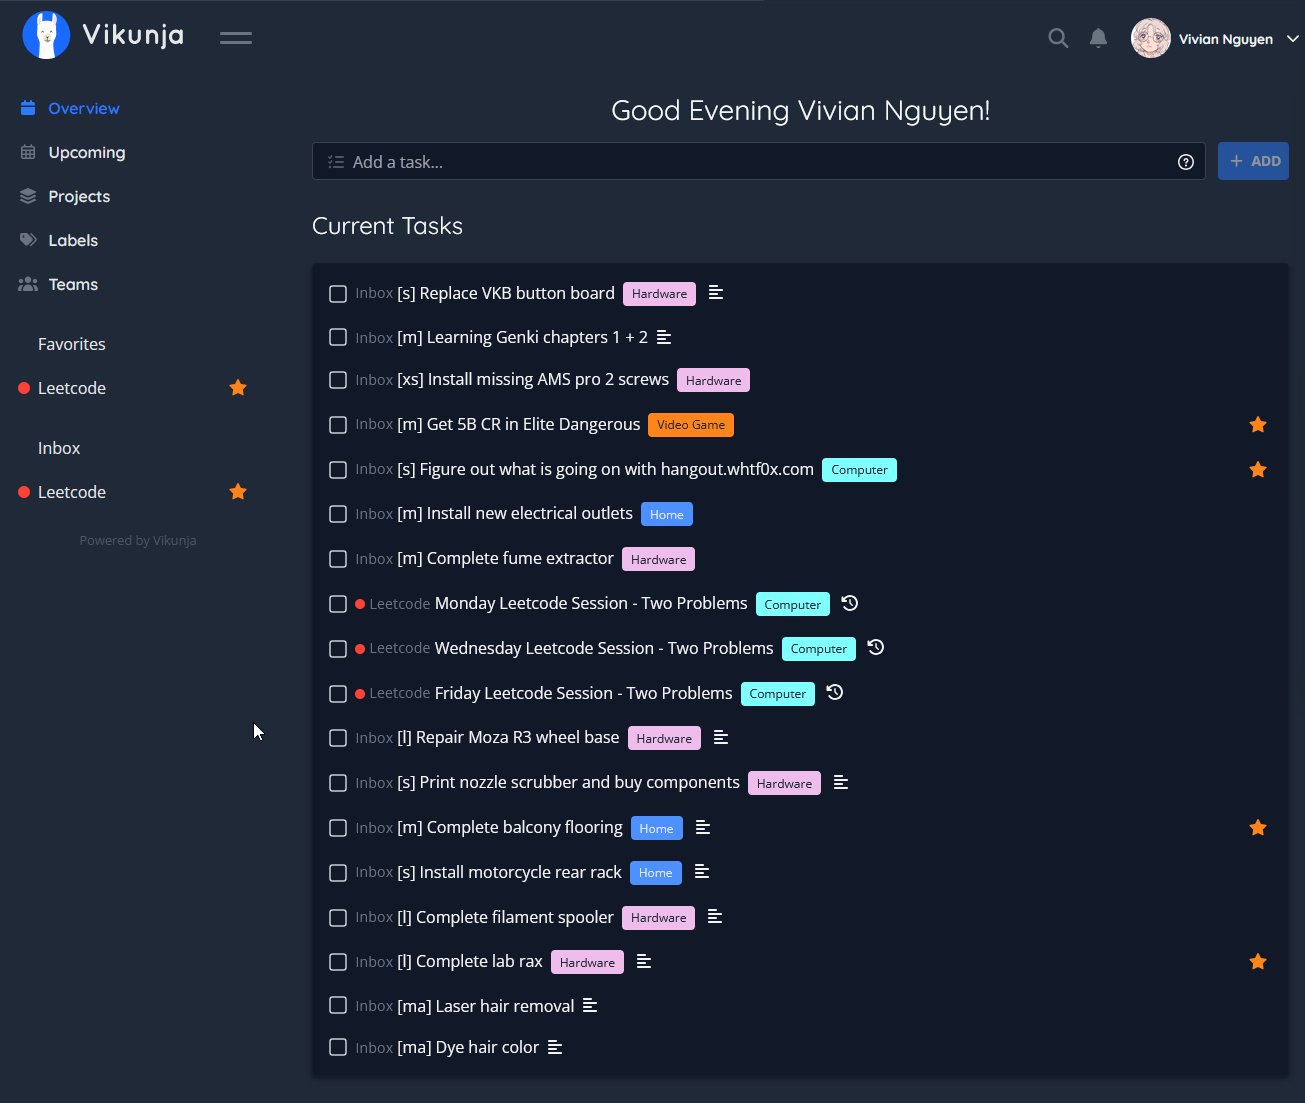Mark Install new electrical outlets done
Image resolution: width=1305 pixels, height=1103 pixels.
(x=338, y=514)
